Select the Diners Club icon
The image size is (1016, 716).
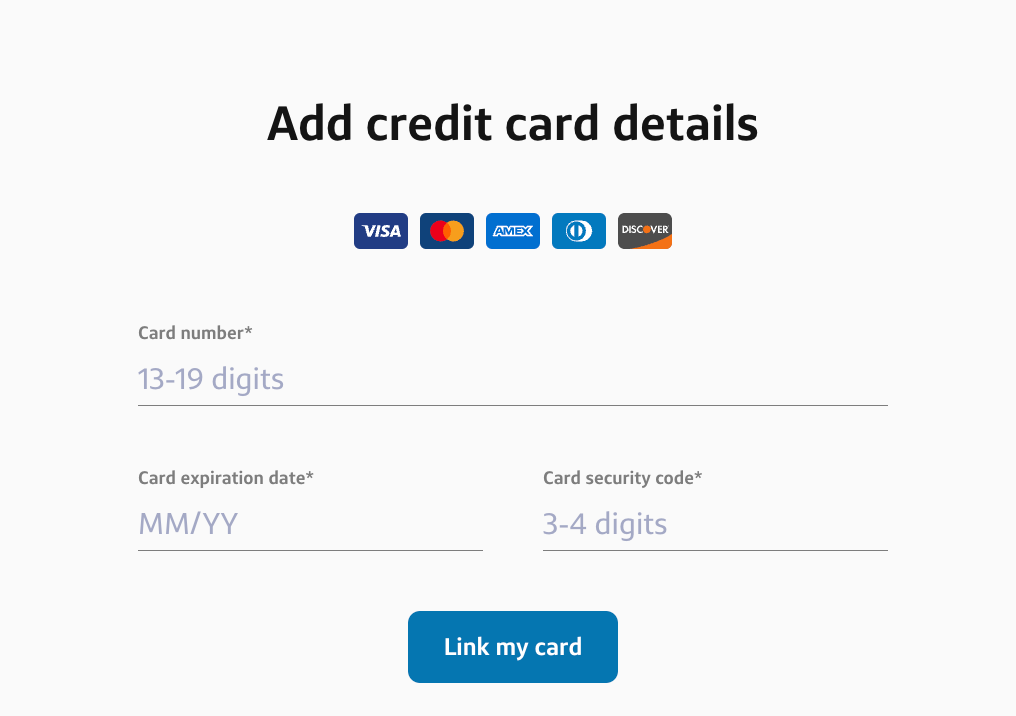pos(578,231)
